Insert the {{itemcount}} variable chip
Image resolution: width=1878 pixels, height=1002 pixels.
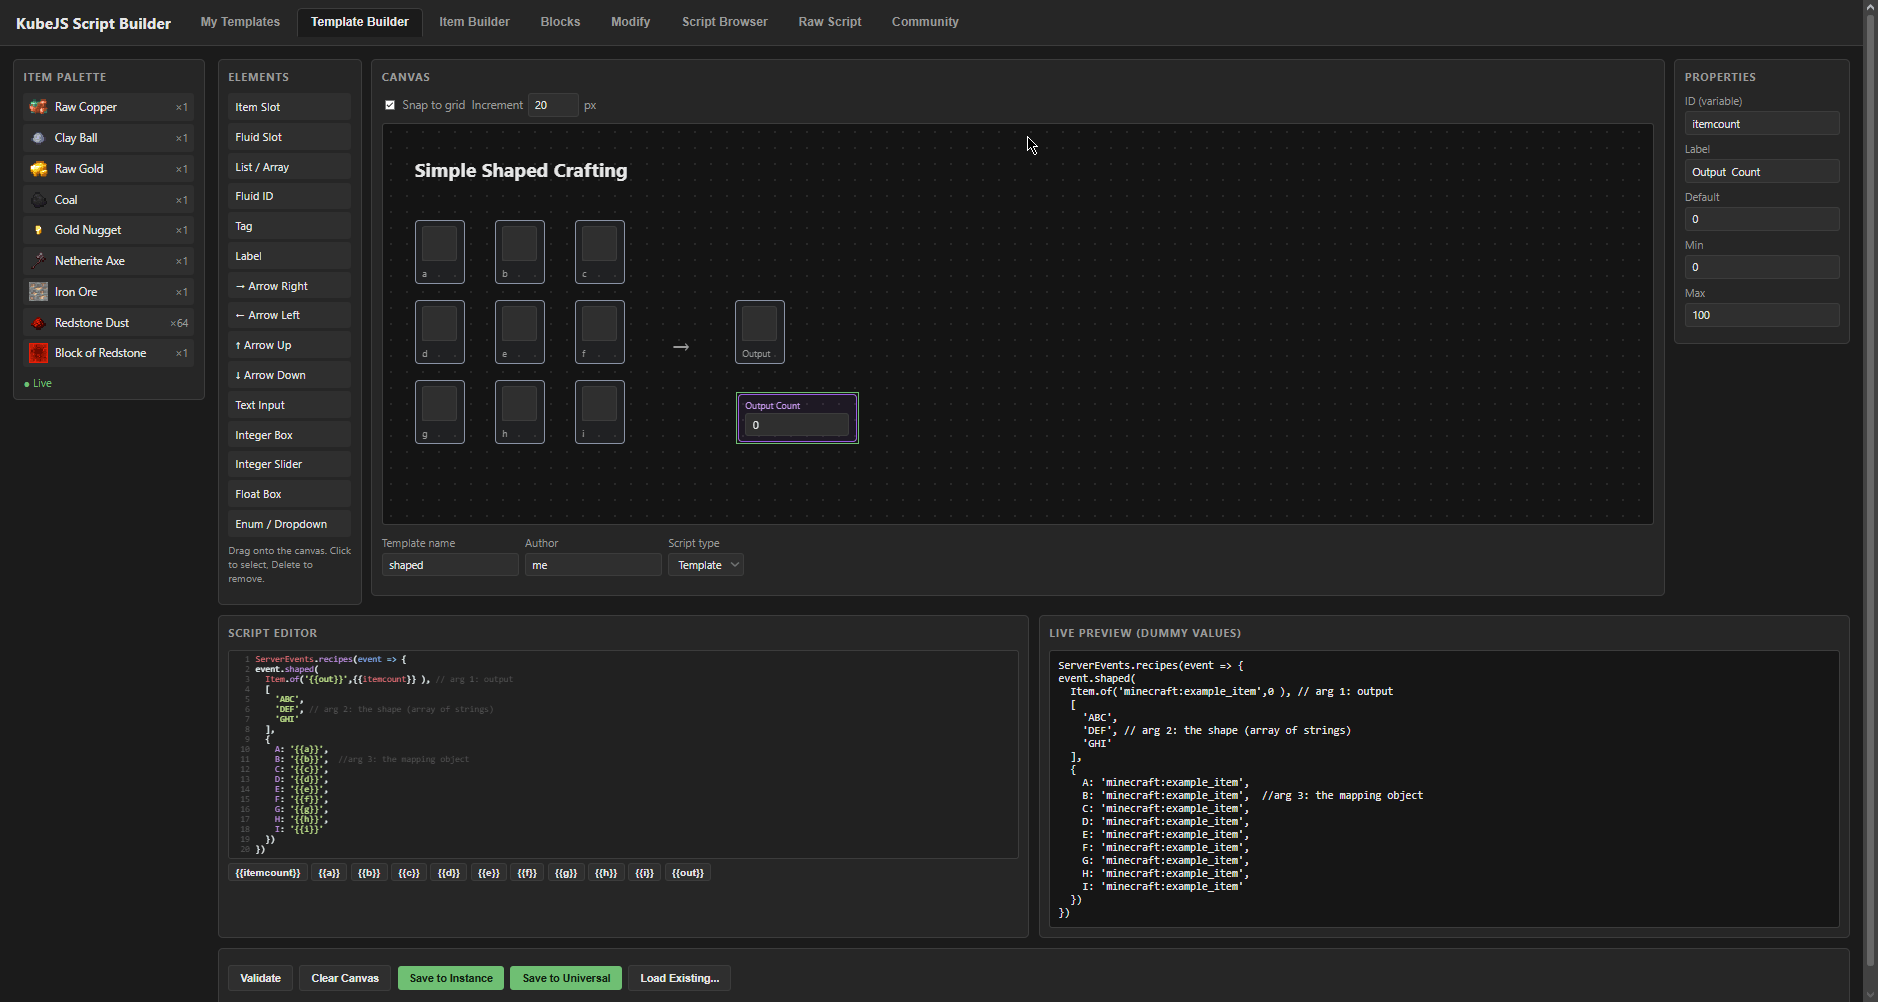[268, 873]
